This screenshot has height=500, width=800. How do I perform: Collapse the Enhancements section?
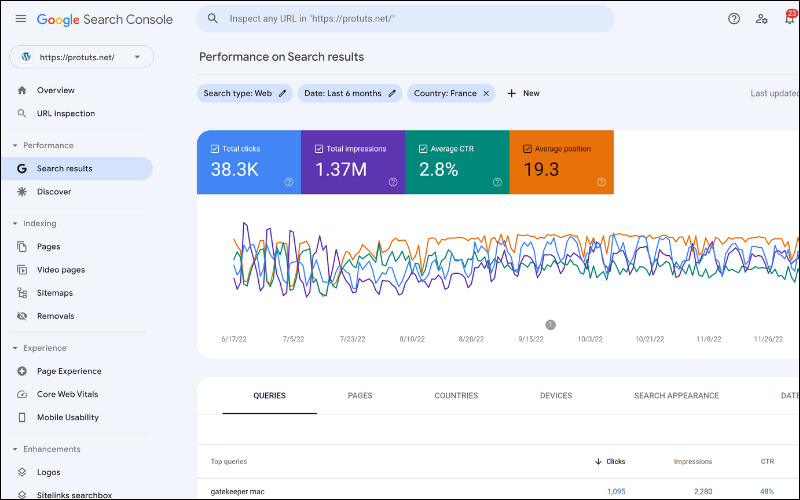click(x=15, y=449)
